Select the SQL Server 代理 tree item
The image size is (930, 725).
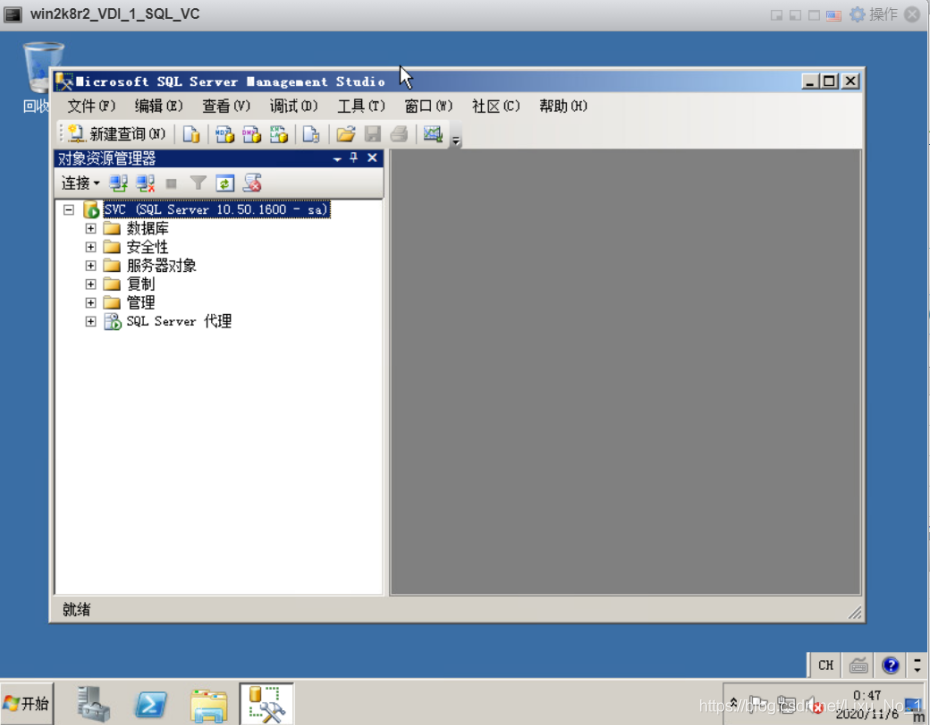[179, 322]
